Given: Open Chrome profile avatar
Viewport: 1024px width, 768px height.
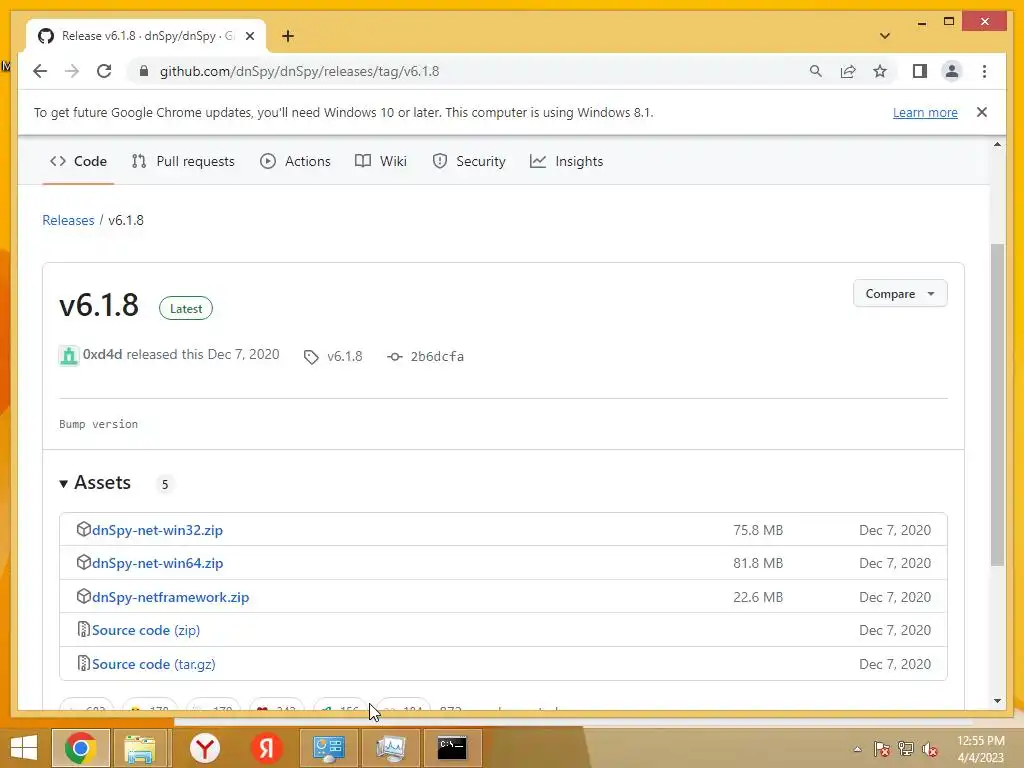Looking at the screenshot, I should click(x=952, y=71).
